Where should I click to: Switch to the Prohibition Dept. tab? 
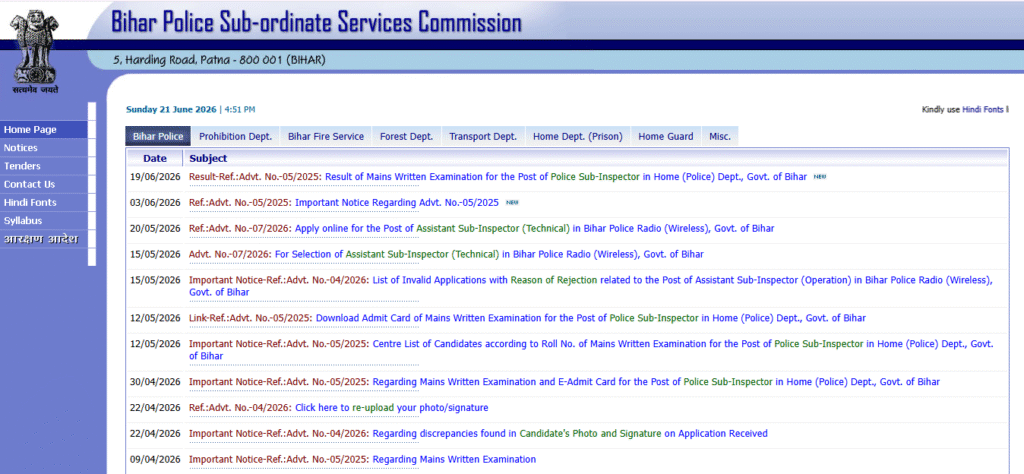pos(235,136)
